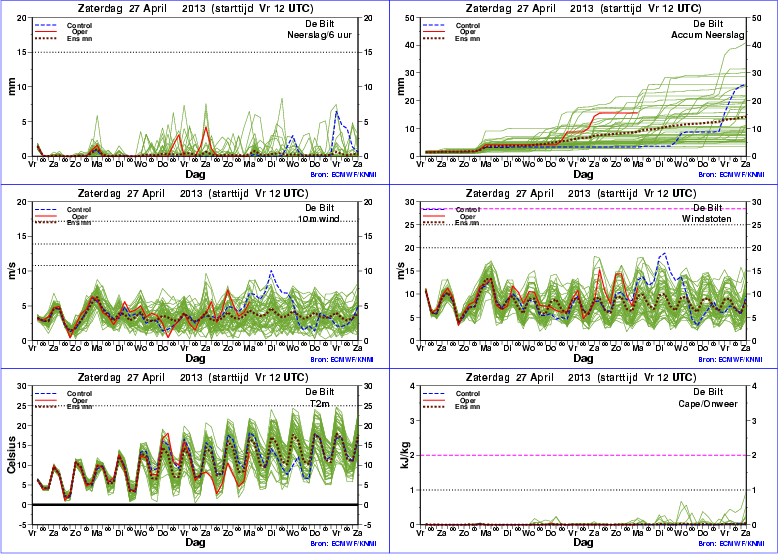Click the red Oper line sample in Accum Neerslag legend

[434, 31]
